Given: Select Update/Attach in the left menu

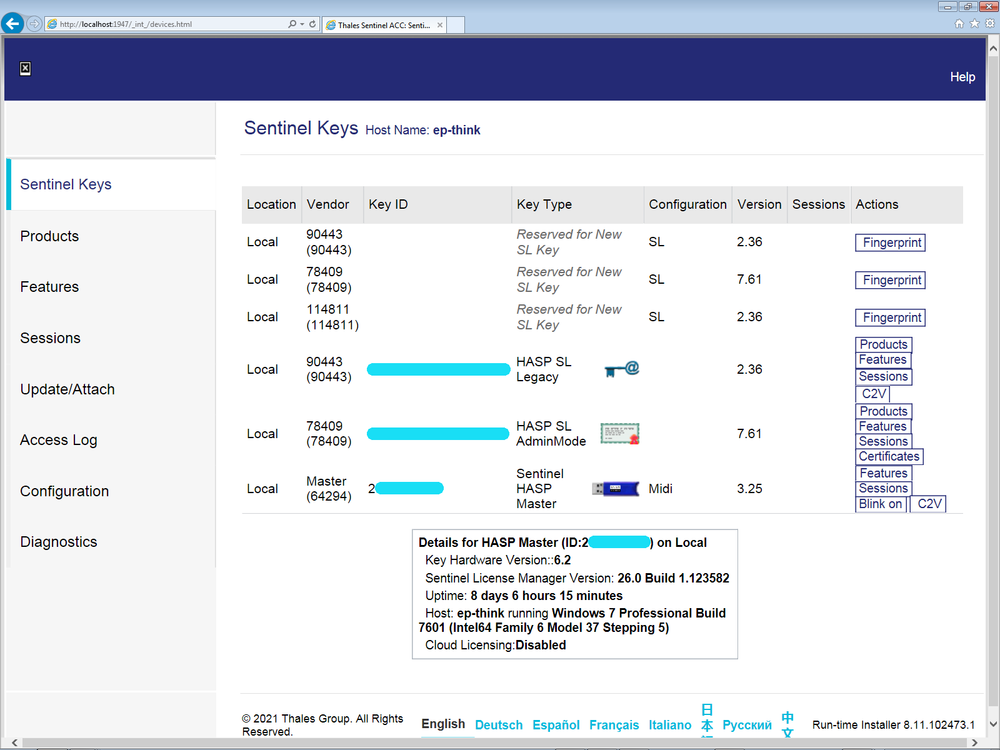Looking at the screenshot, I should 67,389.
